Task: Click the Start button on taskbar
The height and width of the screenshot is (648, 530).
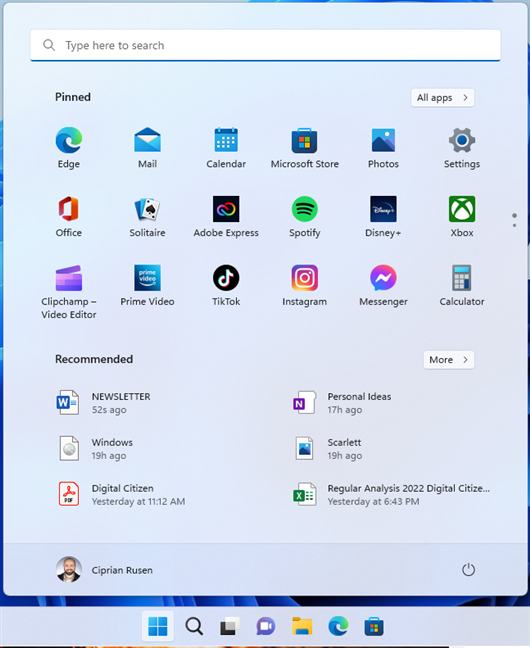Action: (x=158, y=627)
